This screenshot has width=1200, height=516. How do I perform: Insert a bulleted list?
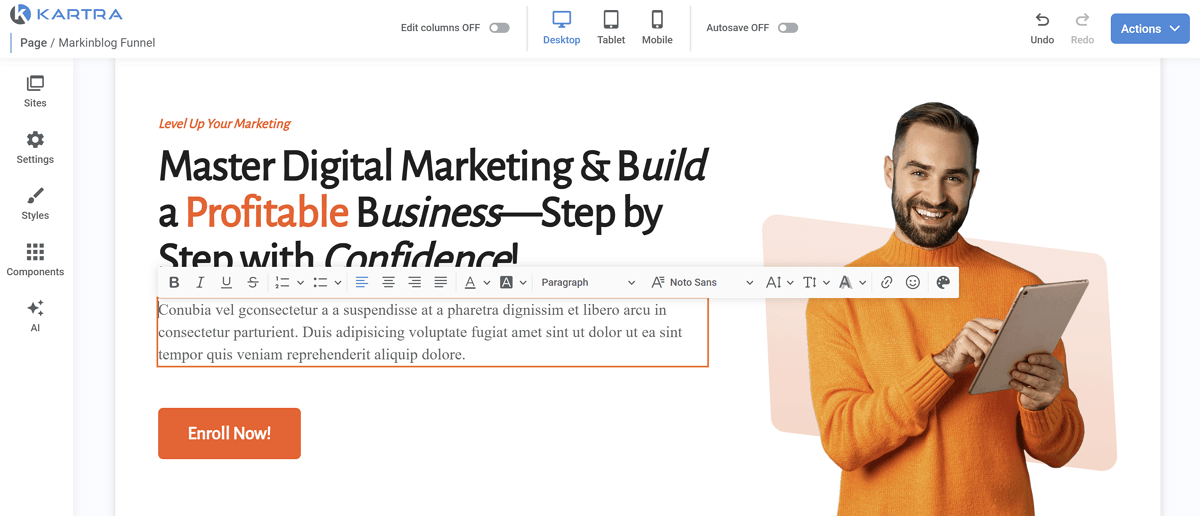coord(320,283)
